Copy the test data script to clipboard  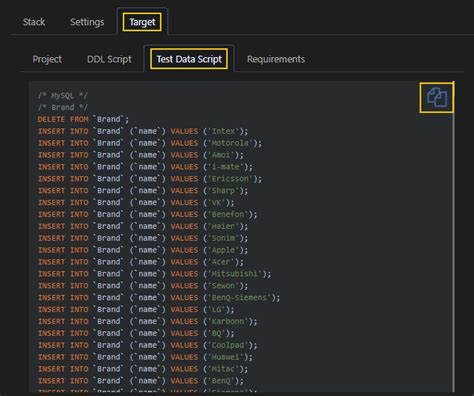click(437, 97)
